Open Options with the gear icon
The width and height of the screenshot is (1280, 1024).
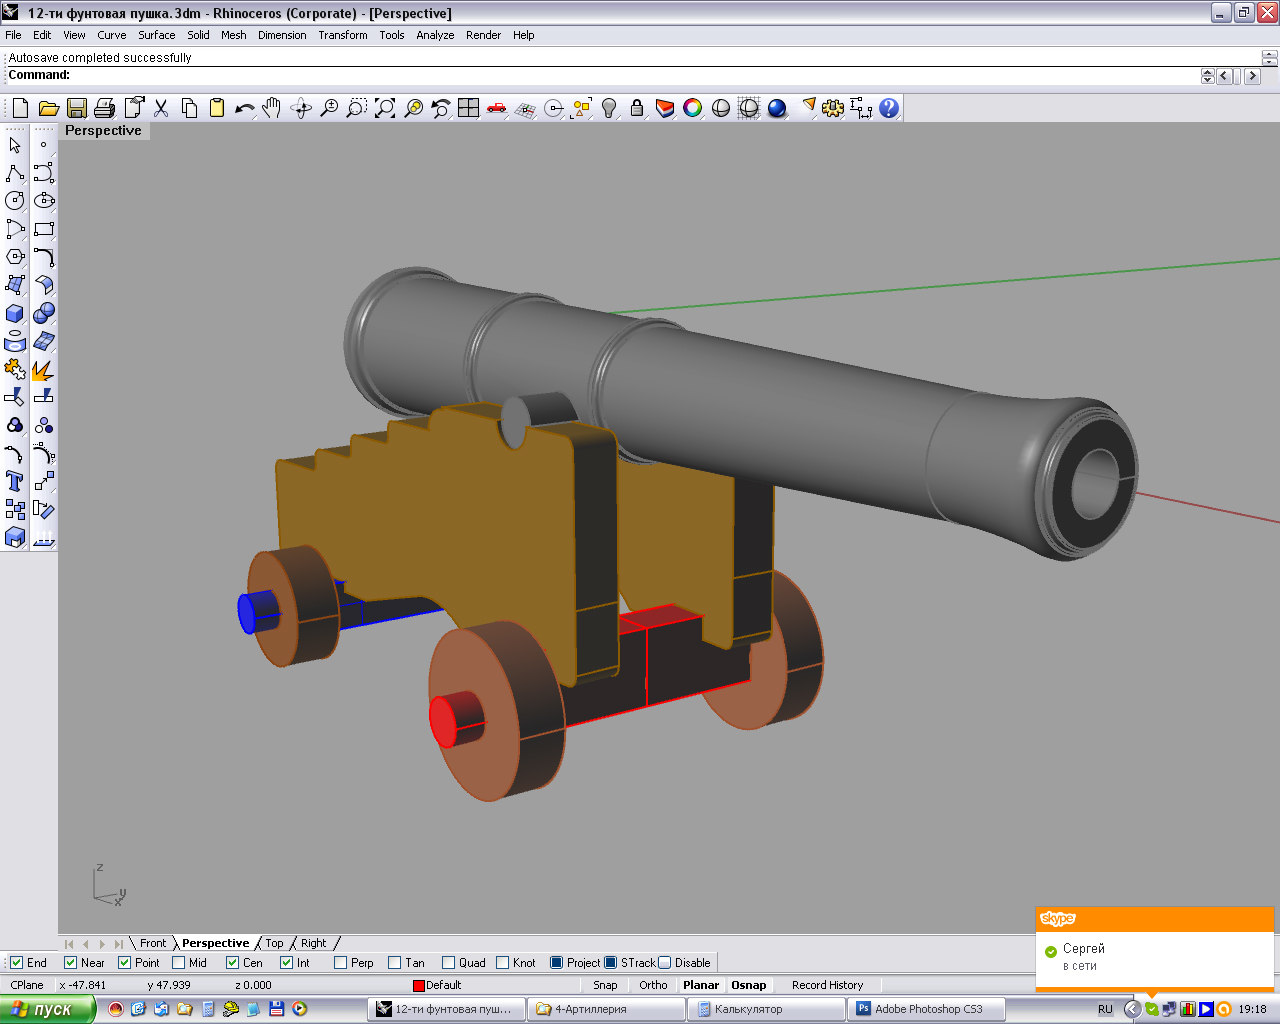833,108
